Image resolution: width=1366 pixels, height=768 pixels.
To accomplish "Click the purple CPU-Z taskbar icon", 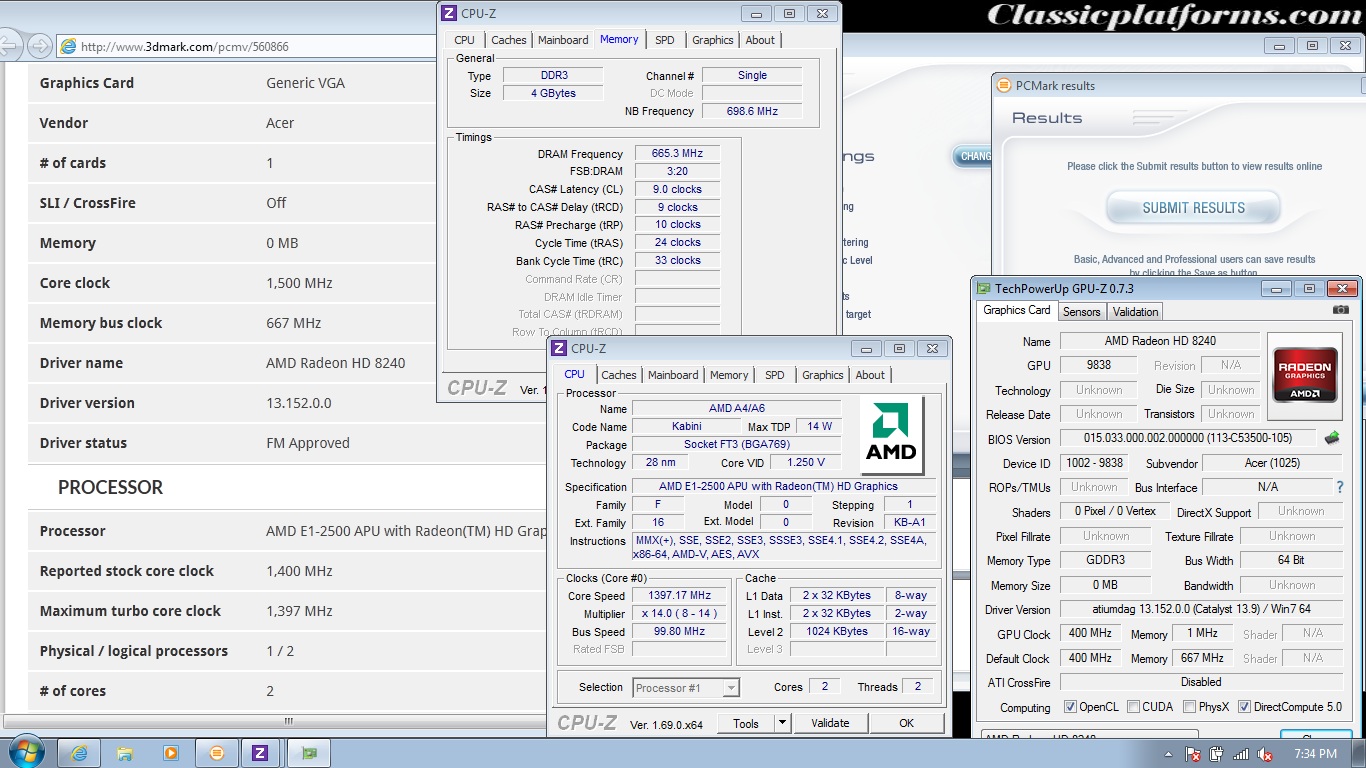I will coord(260,753).
